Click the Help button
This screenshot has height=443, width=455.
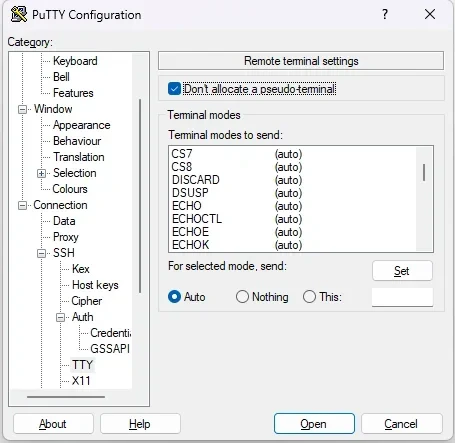tap(140, 424)
